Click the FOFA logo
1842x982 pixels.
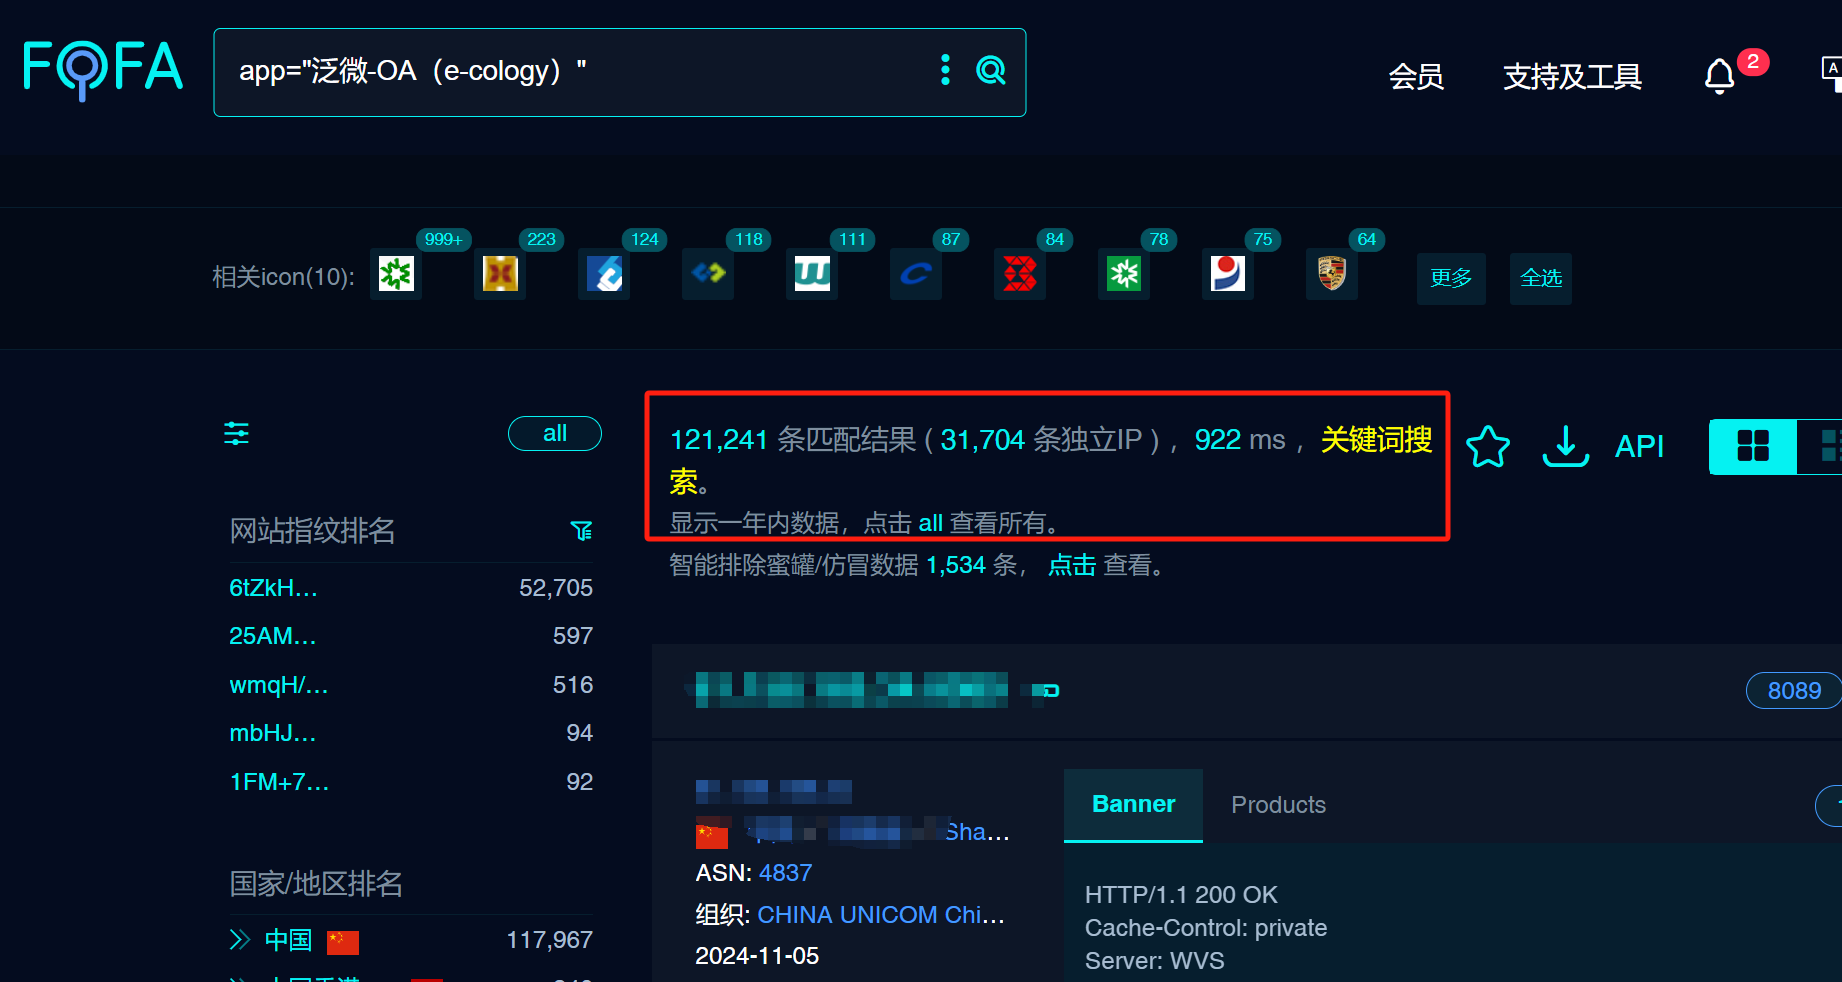[x=103, y=70]
